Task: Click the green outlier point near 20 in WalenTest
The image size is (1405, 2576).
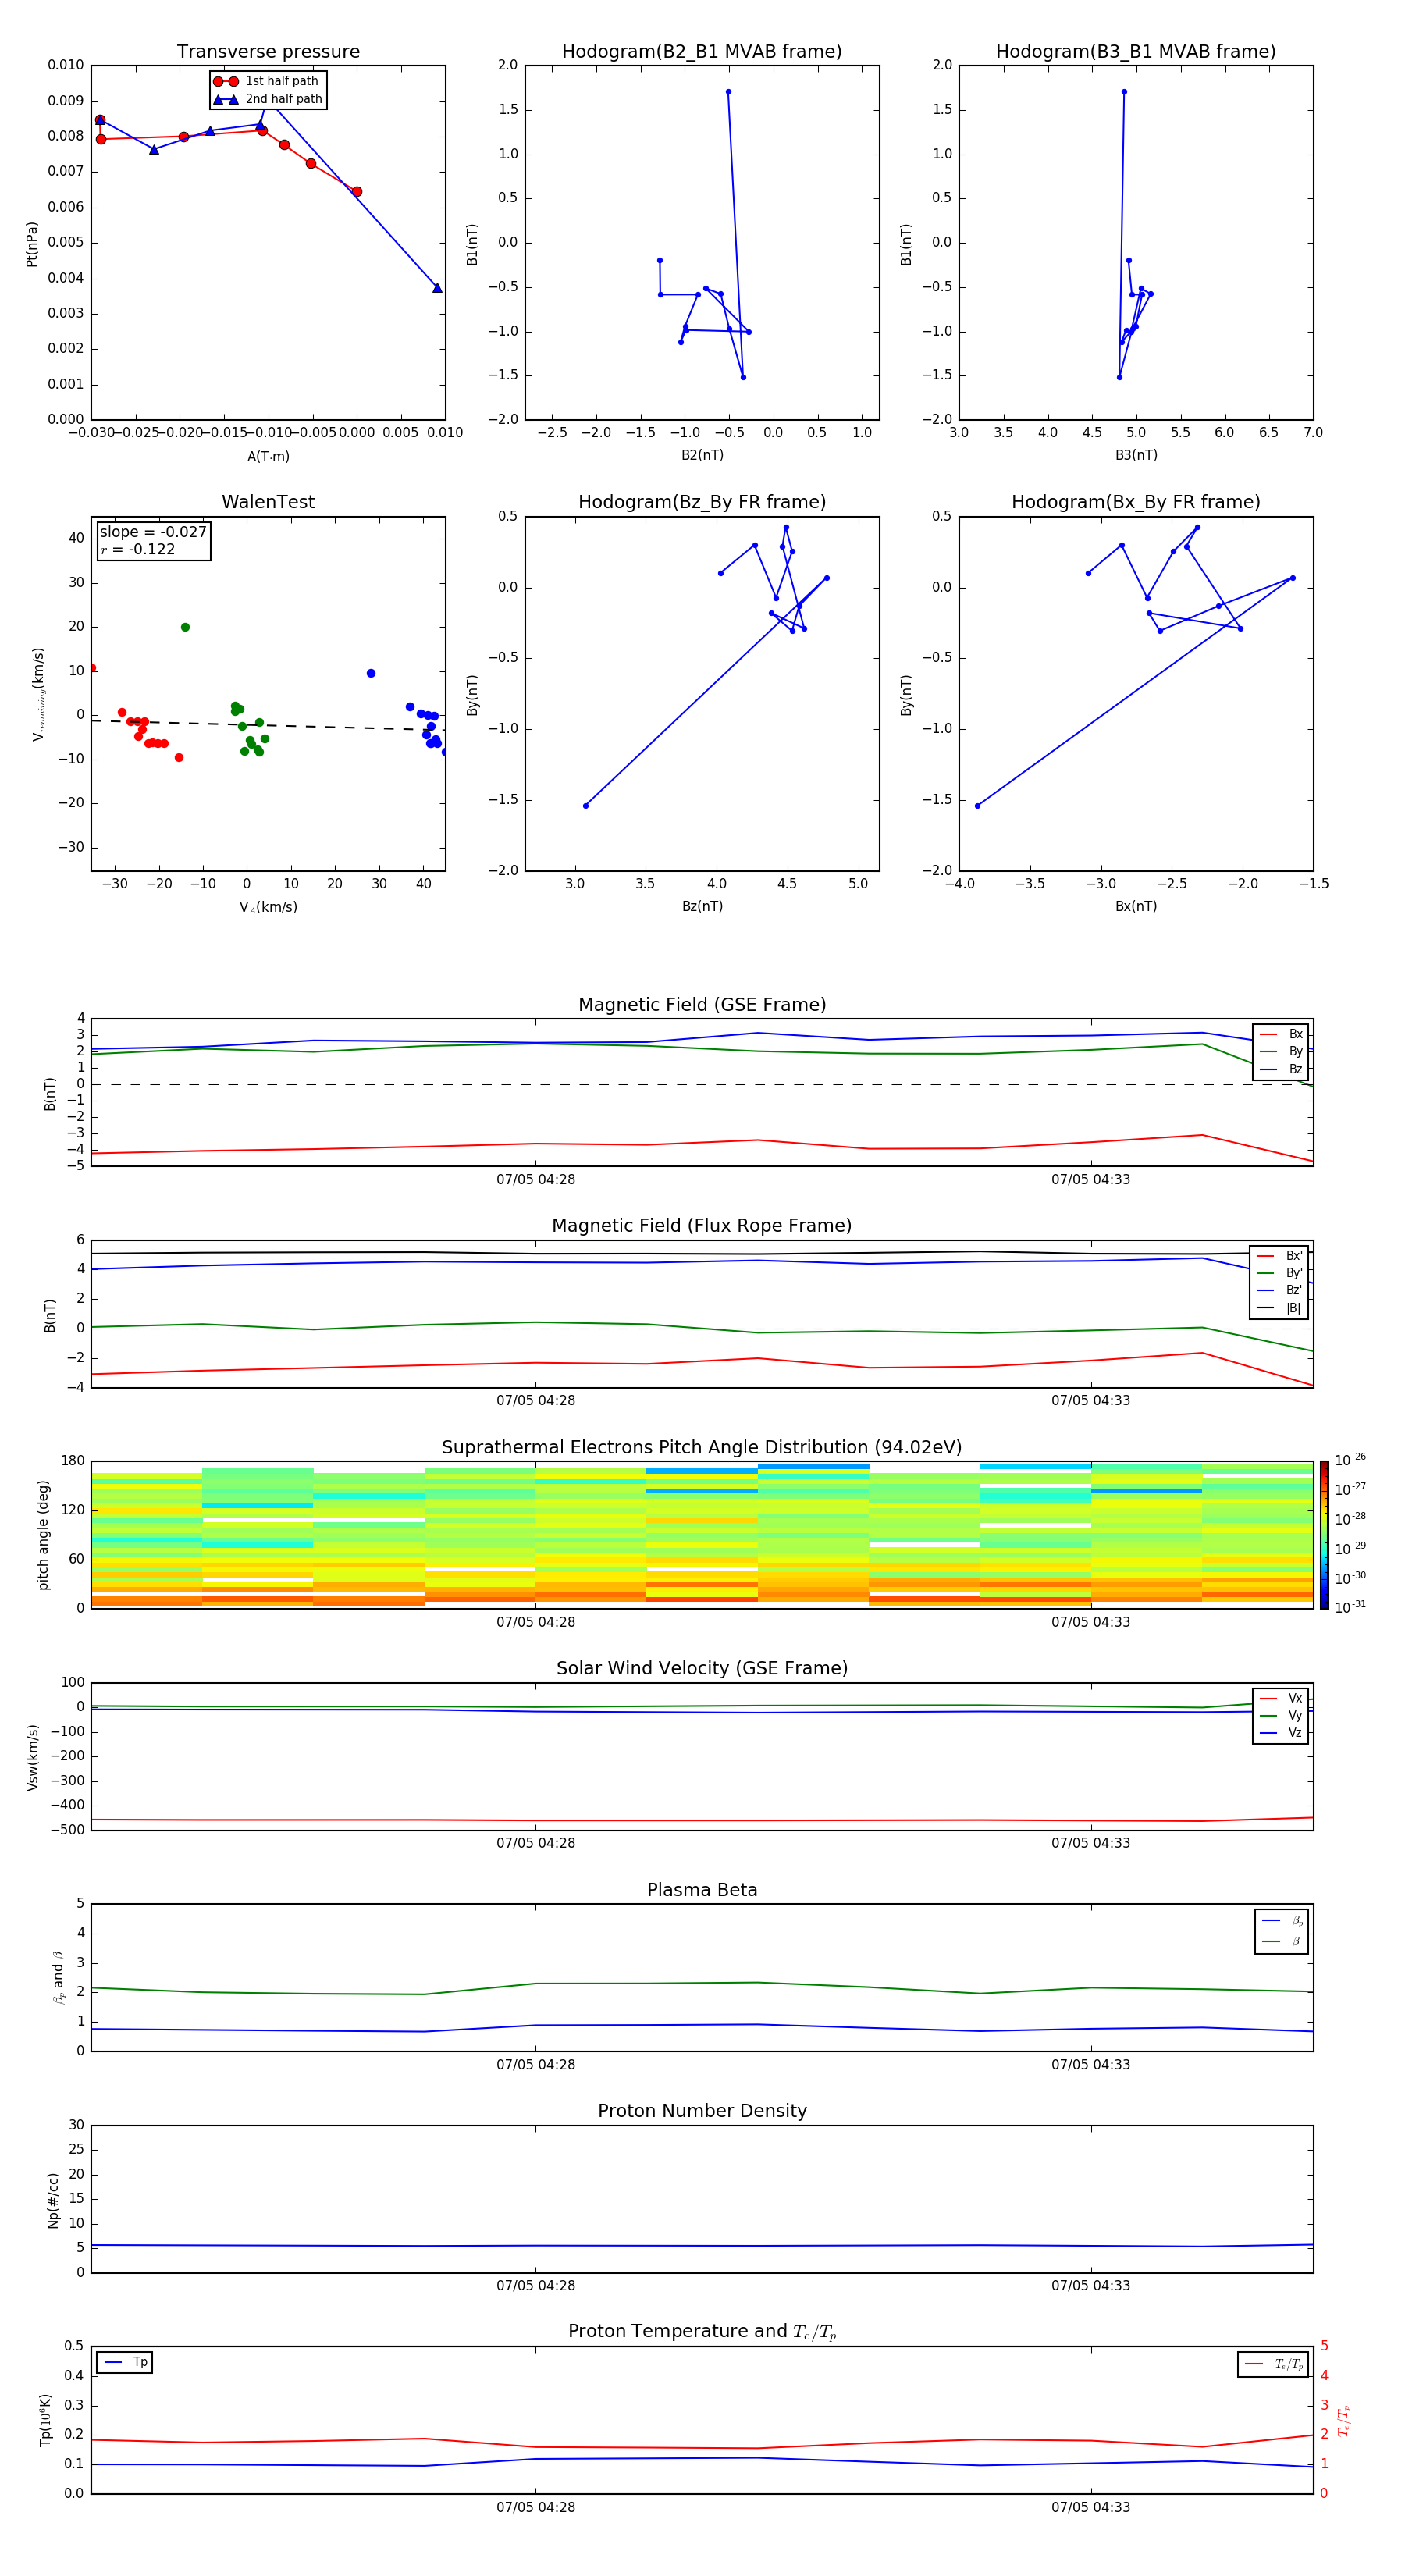Action: point(185,627)
